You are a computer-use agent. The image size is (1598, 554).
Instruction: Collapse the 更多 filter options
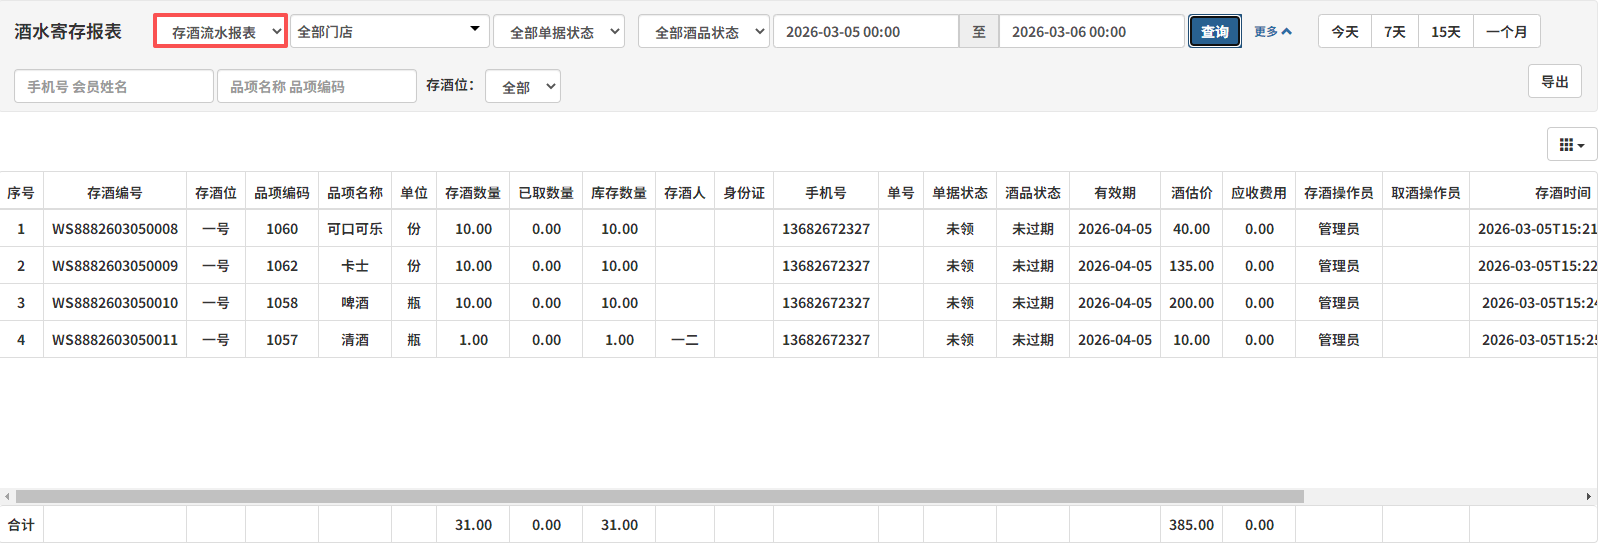(1272, 32)
